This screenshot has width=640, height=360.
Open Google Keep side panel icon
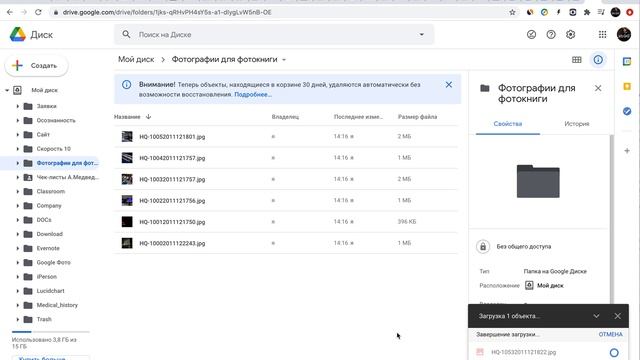coord(627,86)
